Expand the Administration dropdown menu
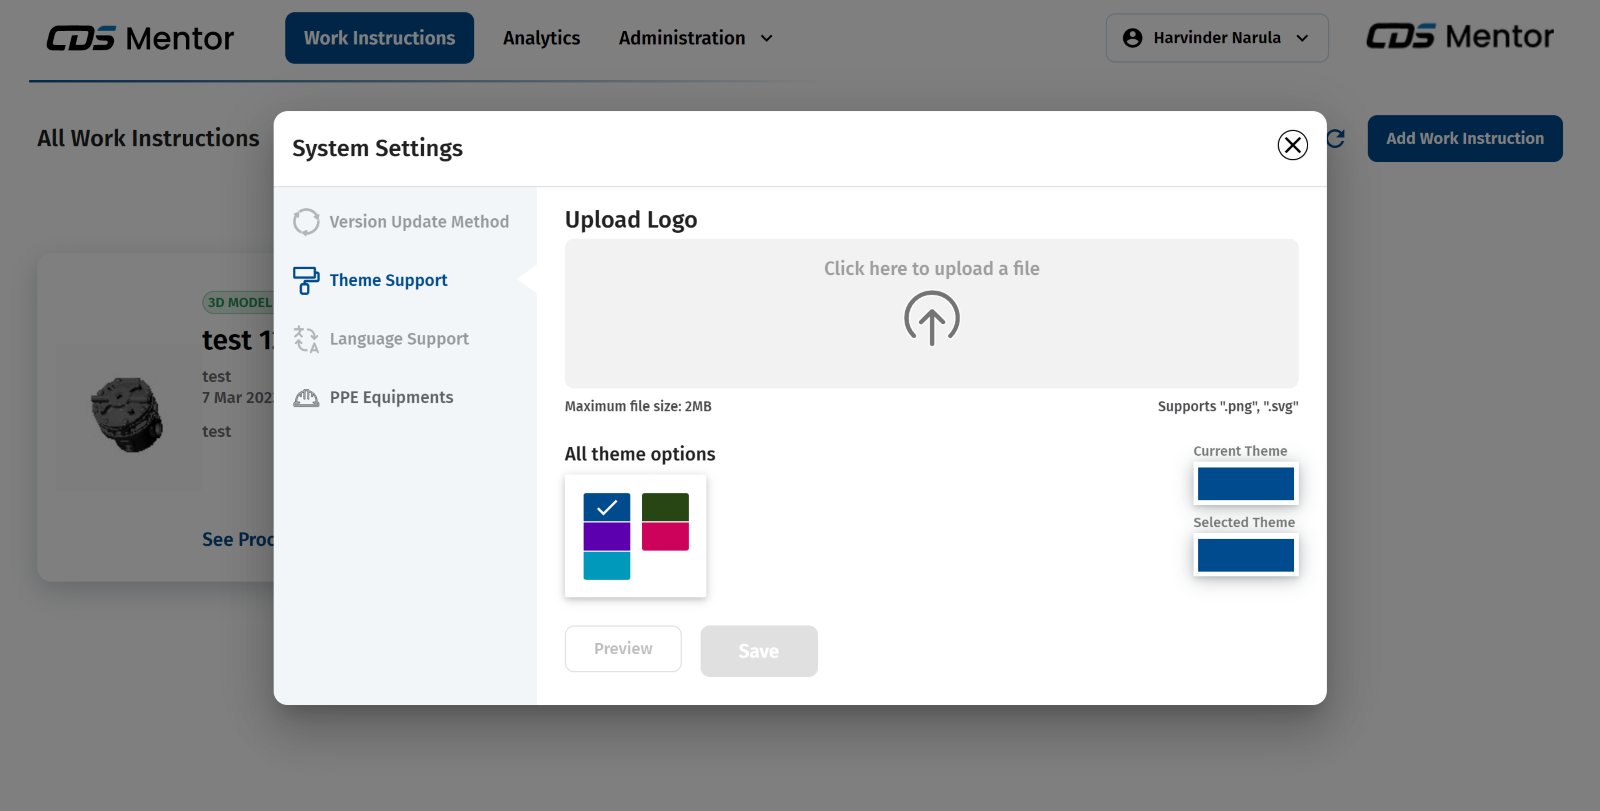 [x=696, y=38]
